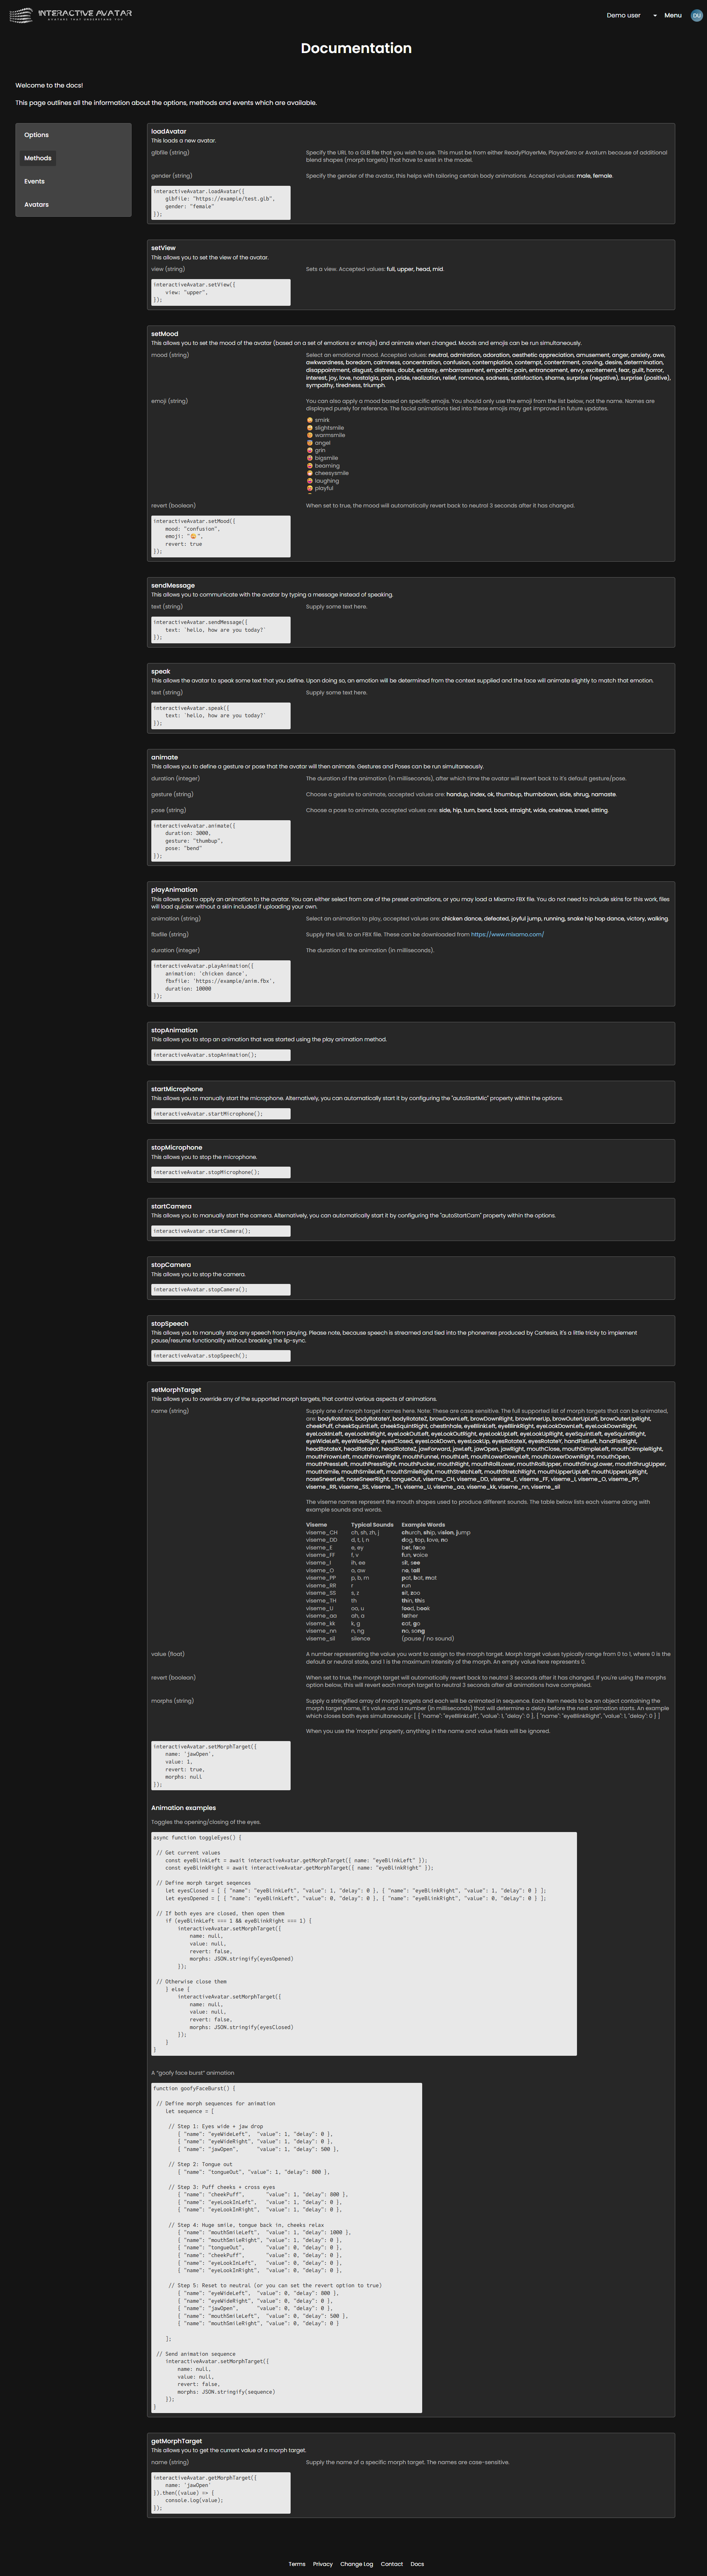Click the Welcome to the docs! text
Image resolution: width=707 pixels, height=2576 pixels.
(49, 85)
